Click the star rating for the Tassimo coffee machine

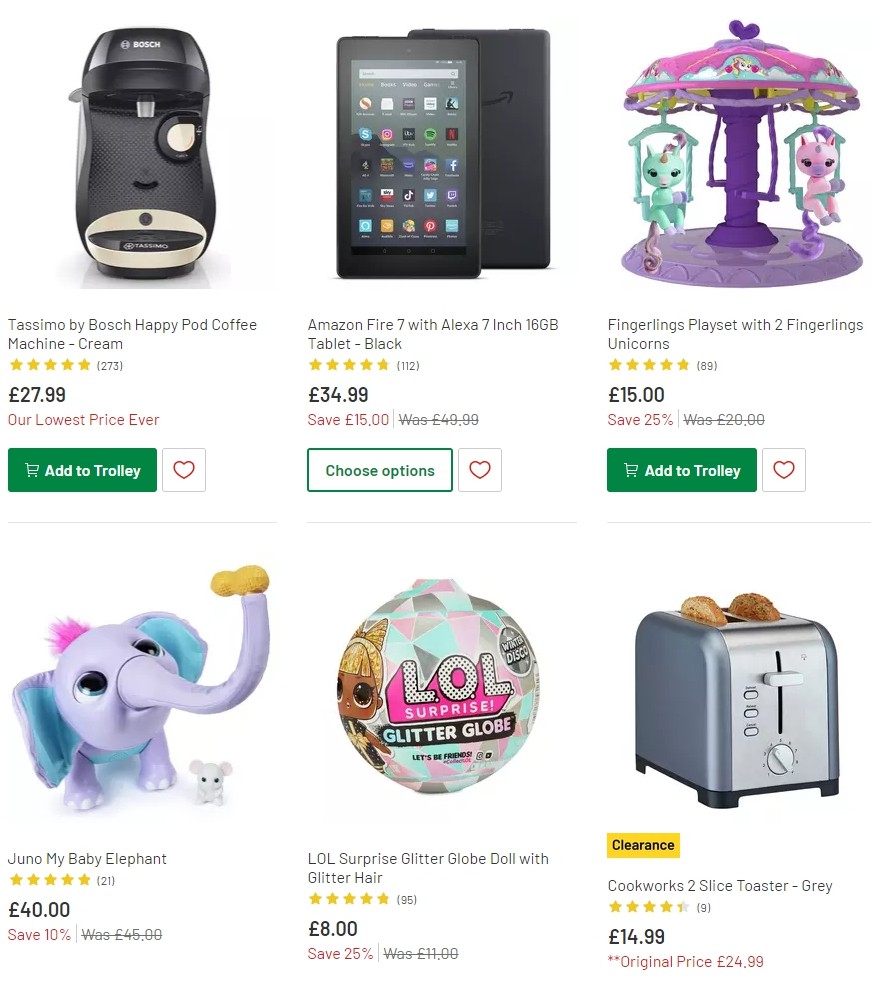tap(50, 365)
